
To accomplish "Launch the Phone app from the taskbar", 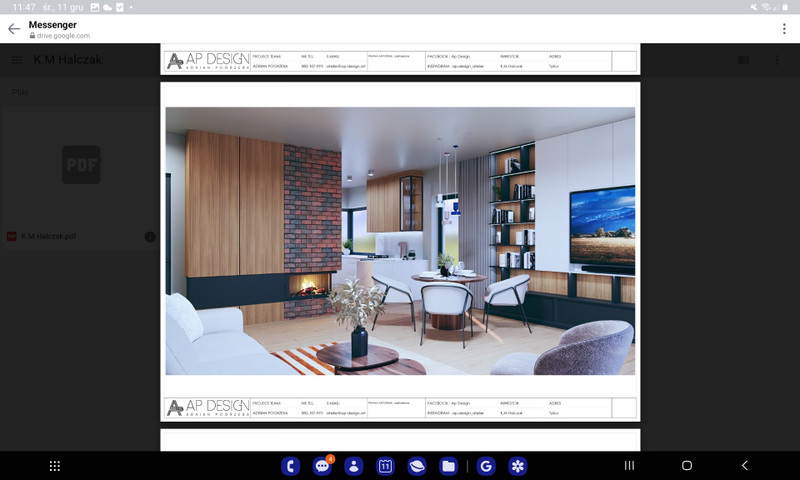I will pos(290,466).
